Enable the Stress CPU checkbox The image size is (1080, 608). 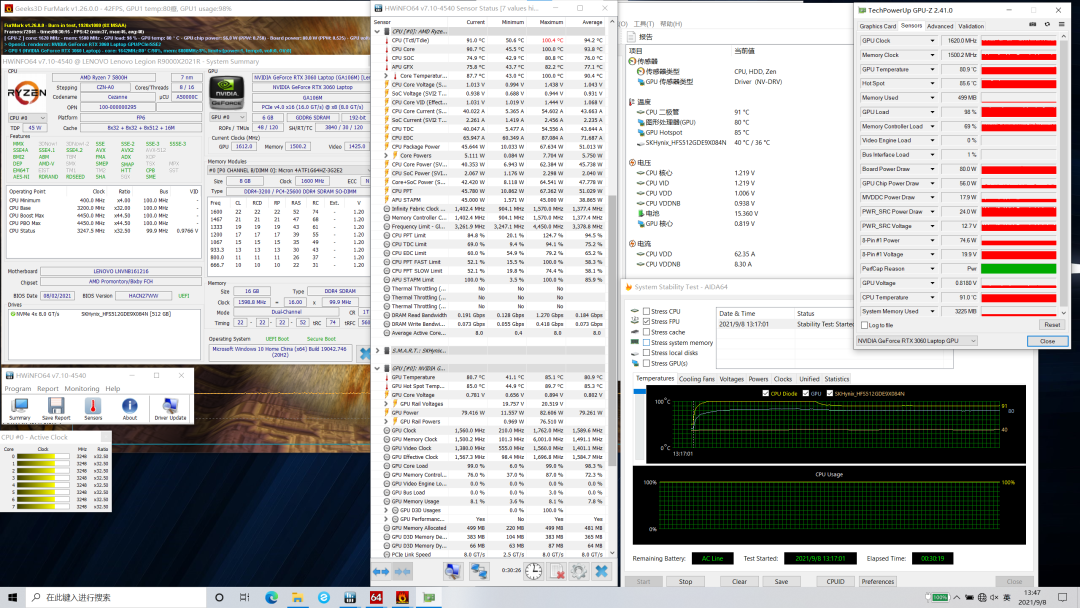pyautogui.click(x=646, y=311)
